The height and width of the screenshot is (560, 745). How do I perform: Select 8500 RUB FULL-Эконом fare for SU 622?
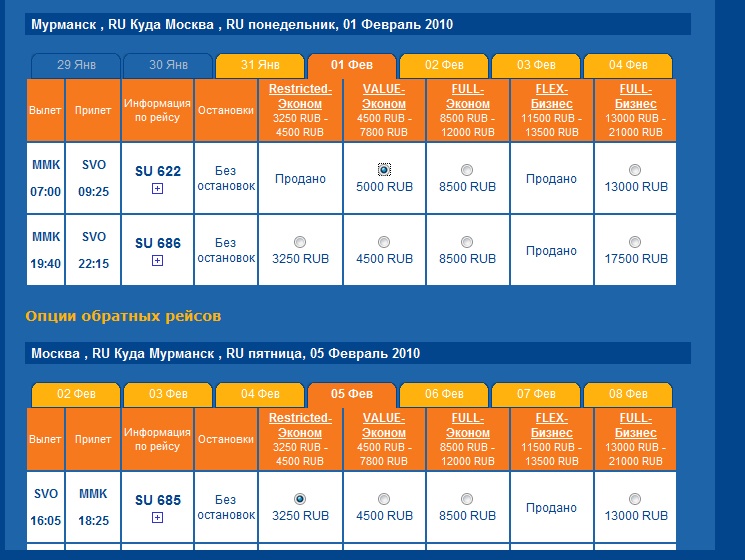click(467, 170)
